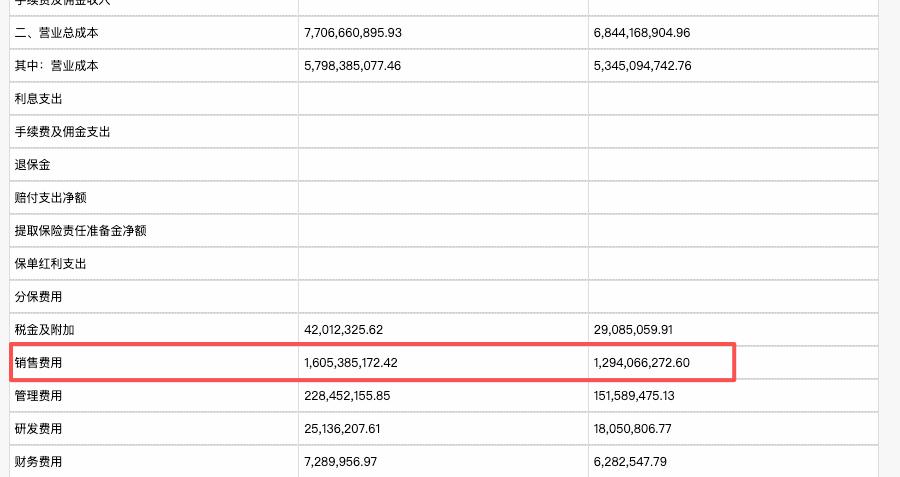Click the 其中：营业成本 label cell

pos(58,66)
